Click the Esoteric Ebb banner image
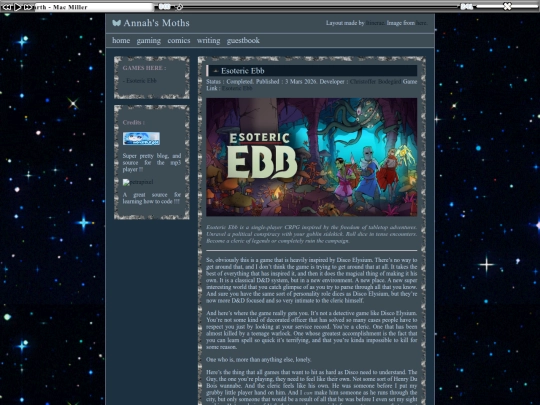540x405 pixels. 311,157
